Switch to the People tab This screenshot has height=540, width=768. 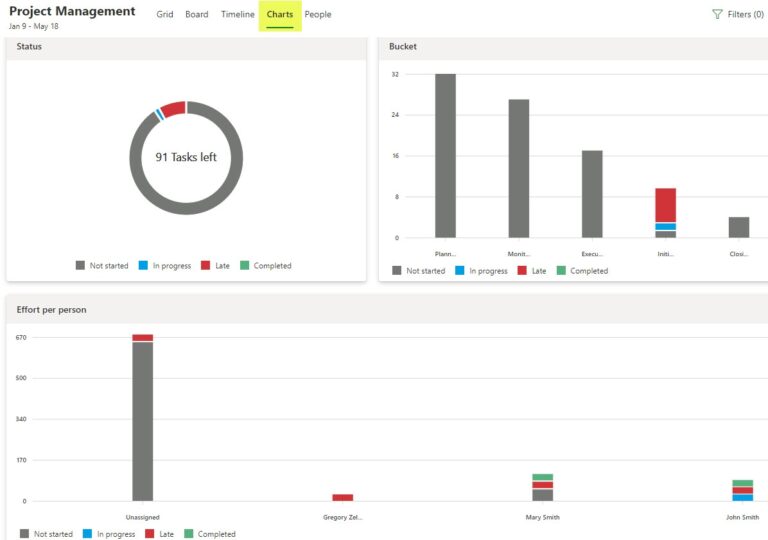[x=317, y=14]
